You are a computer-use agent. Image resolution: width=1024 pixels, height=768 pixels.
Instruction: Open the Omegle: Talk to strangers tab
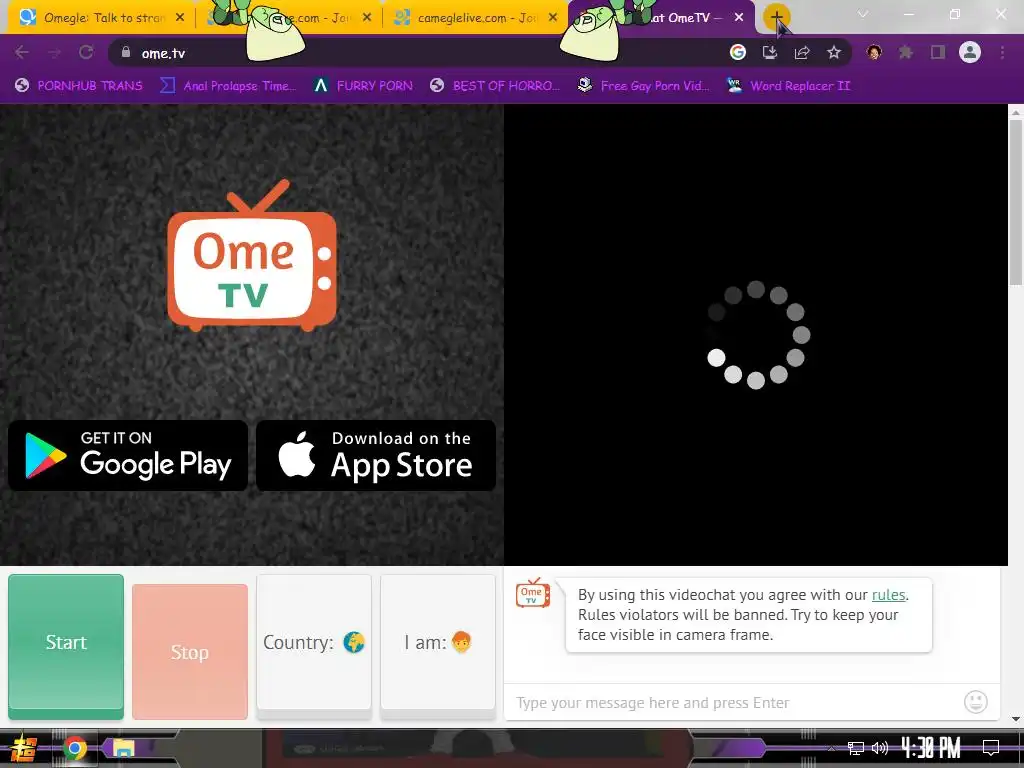[101, 18]
